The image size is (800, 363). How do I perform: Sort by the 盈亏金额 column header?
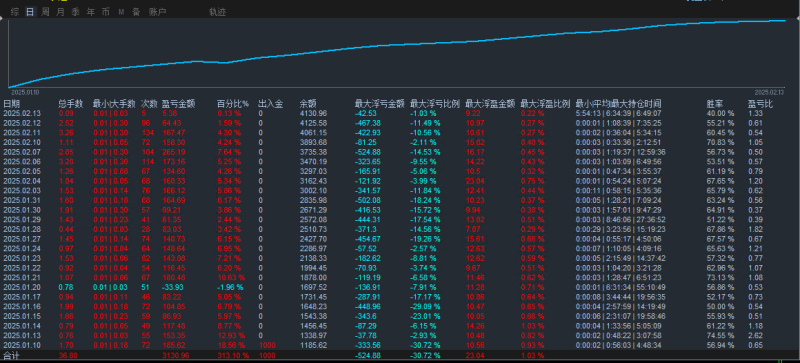click(178, 104)
